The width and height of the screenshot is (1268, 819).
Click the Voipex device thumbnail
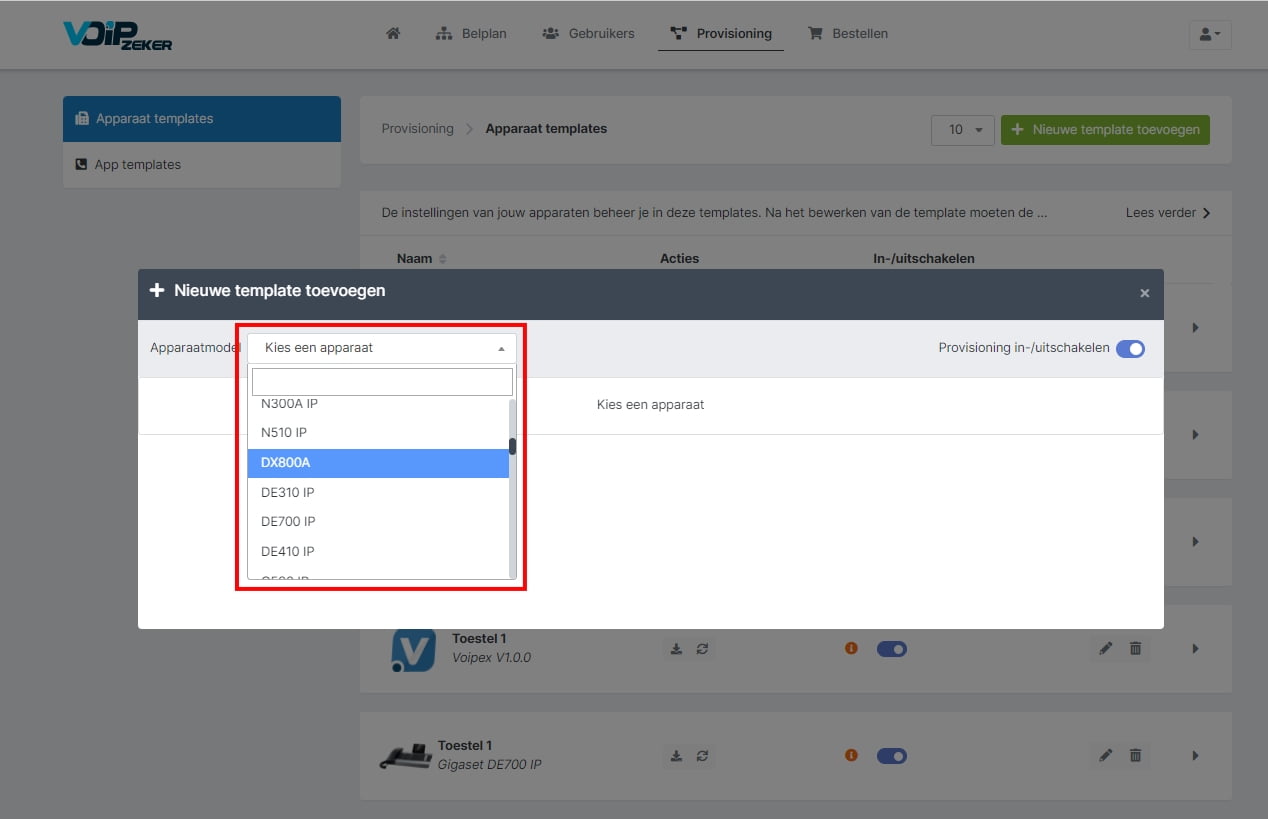click(x=413, y=650)
